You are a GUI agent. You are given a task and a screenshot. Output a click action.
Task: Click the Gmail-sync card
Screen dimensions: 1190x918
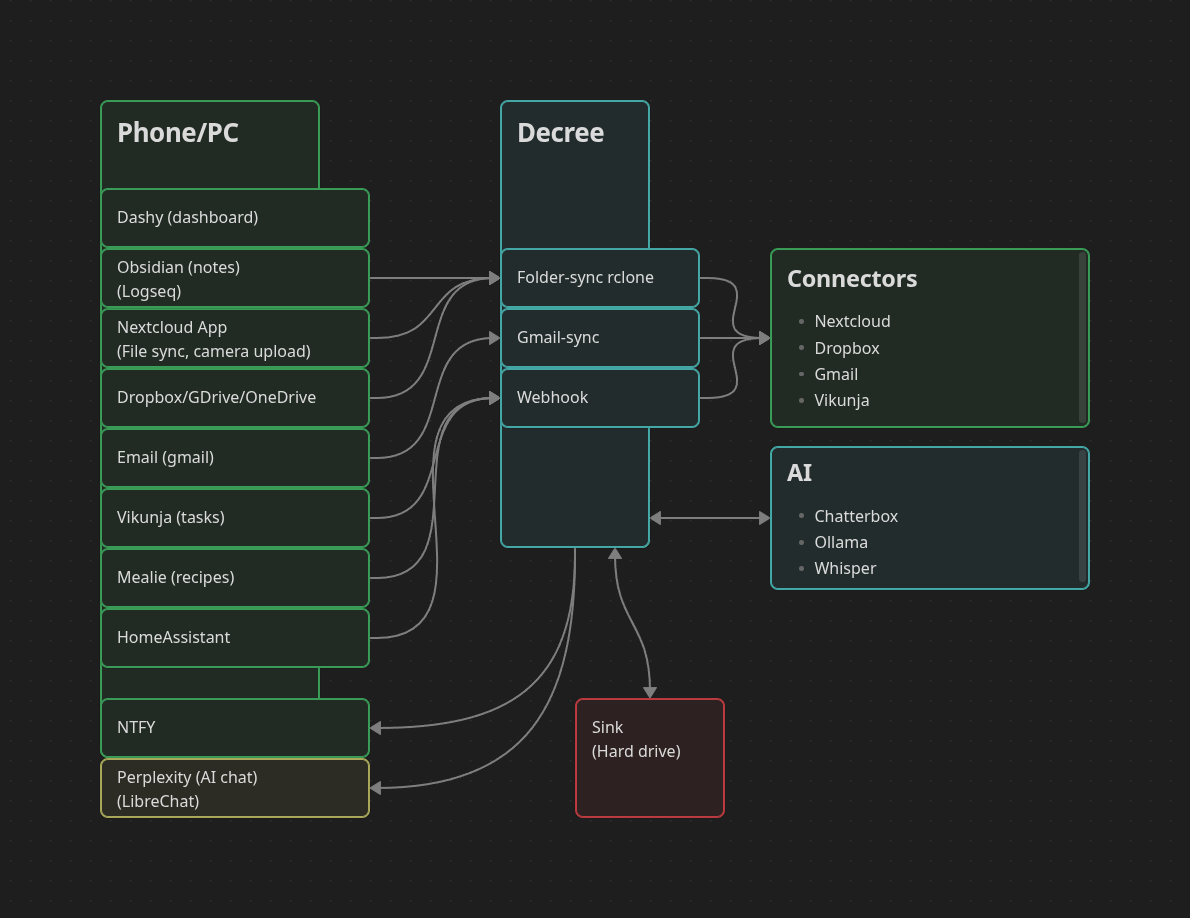(x=599, y=338)
